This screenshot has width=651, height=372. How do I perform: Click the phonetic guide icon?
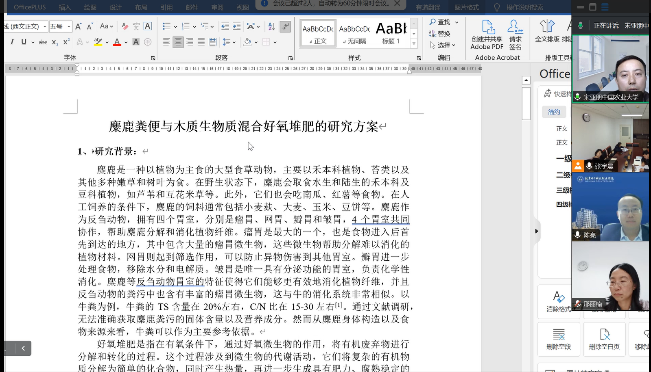136,27
